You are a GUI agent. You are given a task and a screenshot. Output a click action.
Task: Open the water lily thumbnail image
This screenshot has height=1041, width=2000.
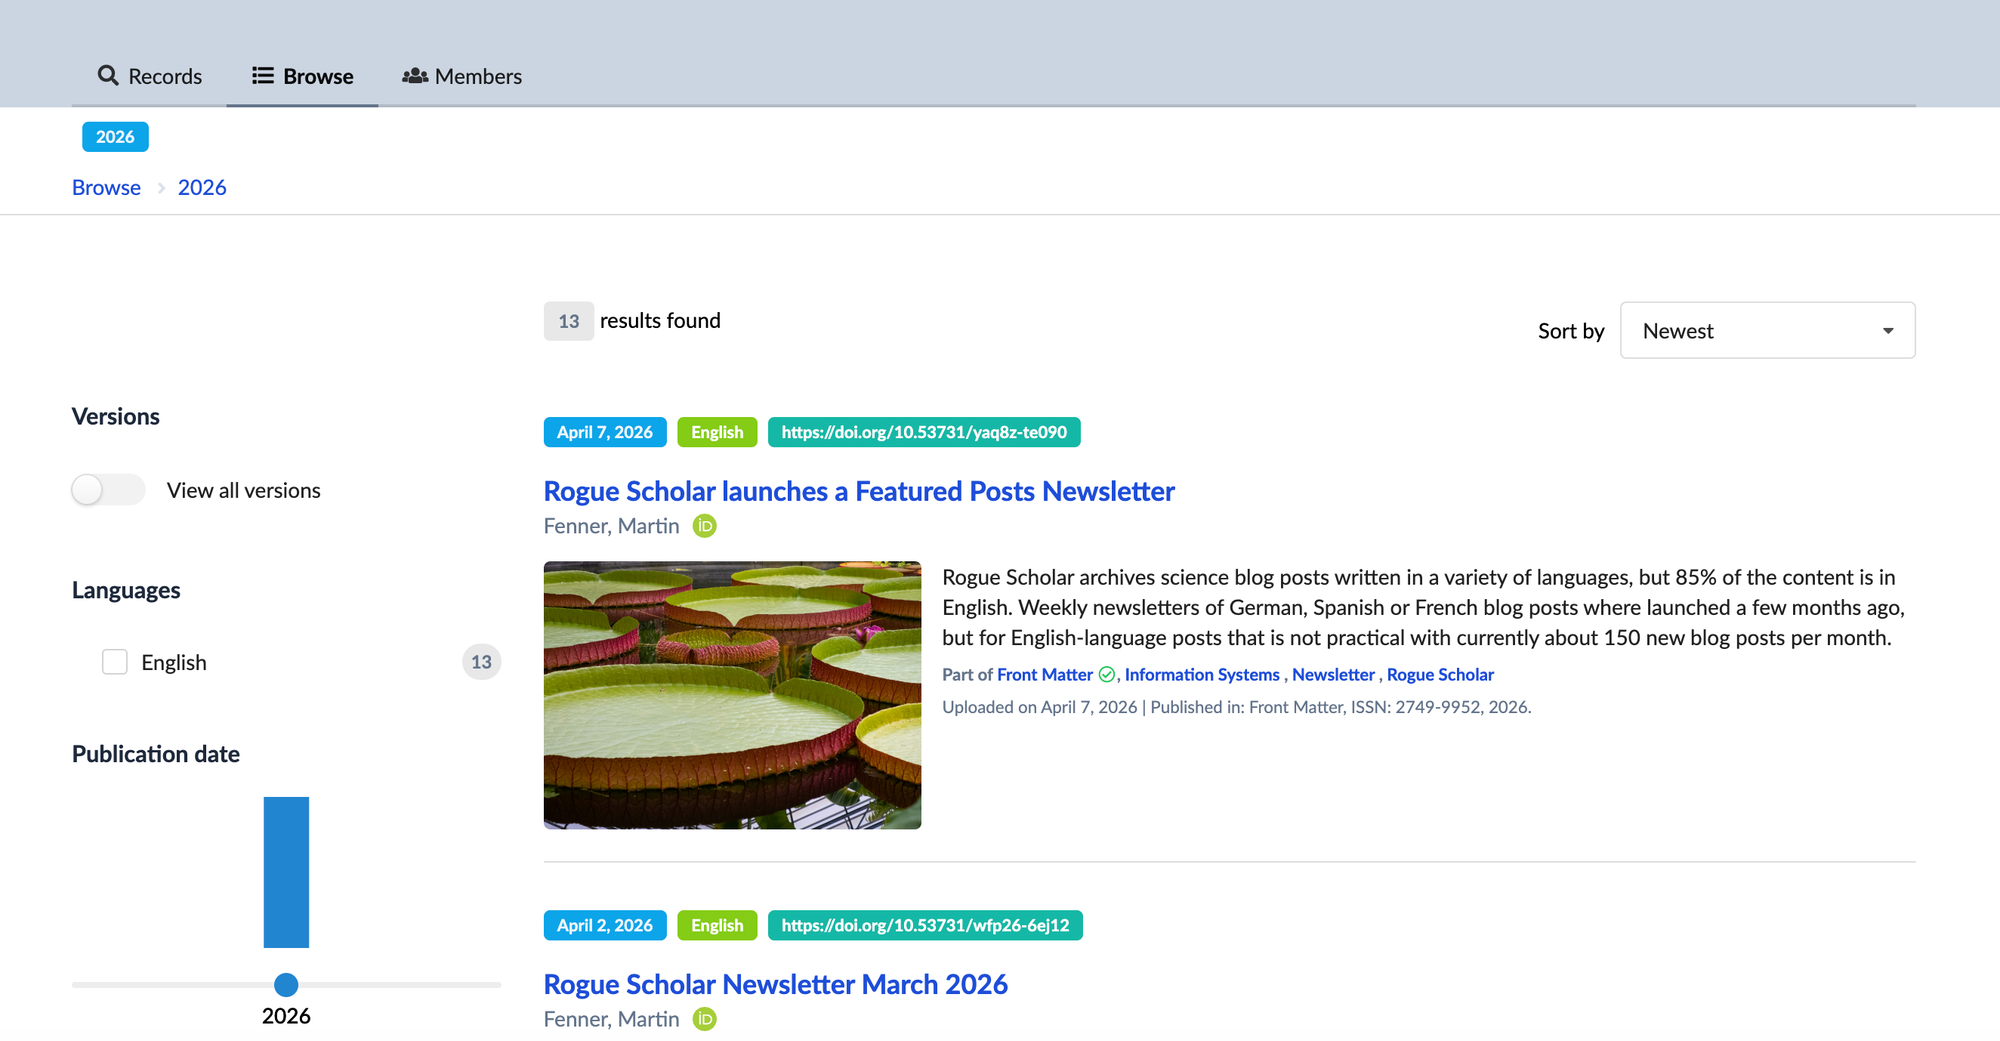coord(732,695)
